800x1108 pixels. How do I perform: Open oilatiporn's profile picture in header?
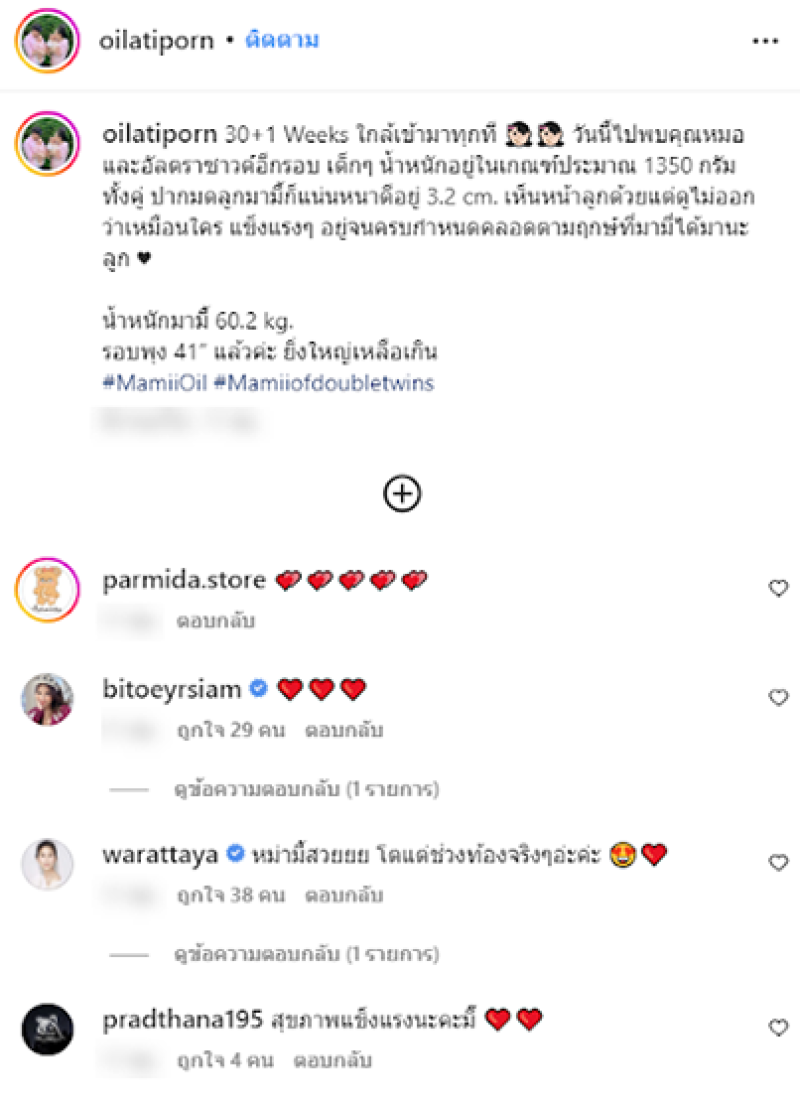(47, 41)
